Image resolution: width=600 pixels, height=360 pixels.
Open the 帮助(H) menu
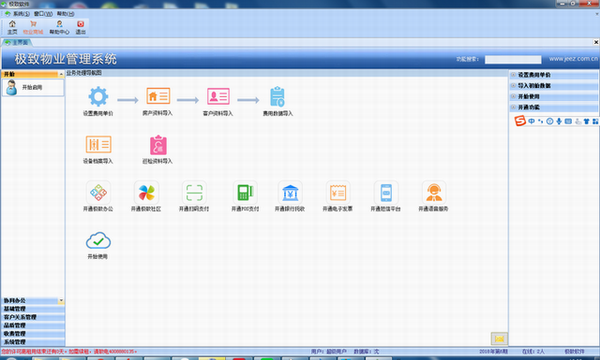pos(65,14)
